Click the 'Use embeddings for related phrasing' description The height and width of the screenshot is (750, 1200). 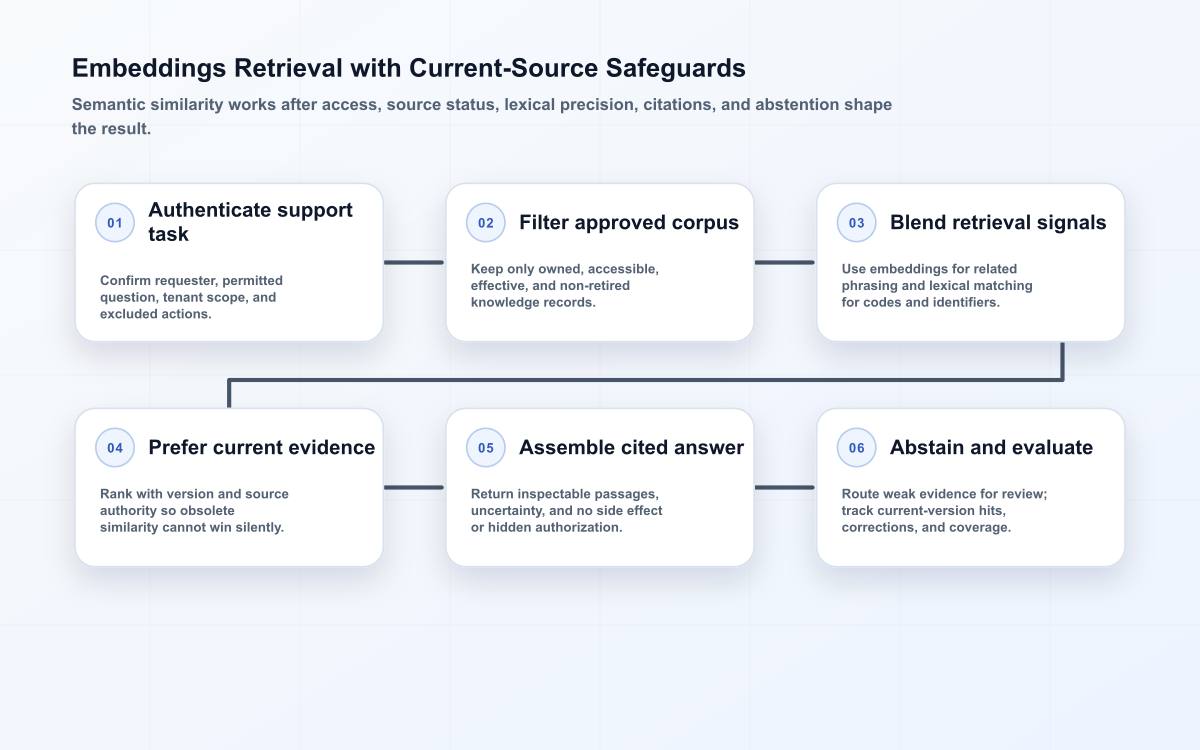pyautogui.click(x=937, y=285)
